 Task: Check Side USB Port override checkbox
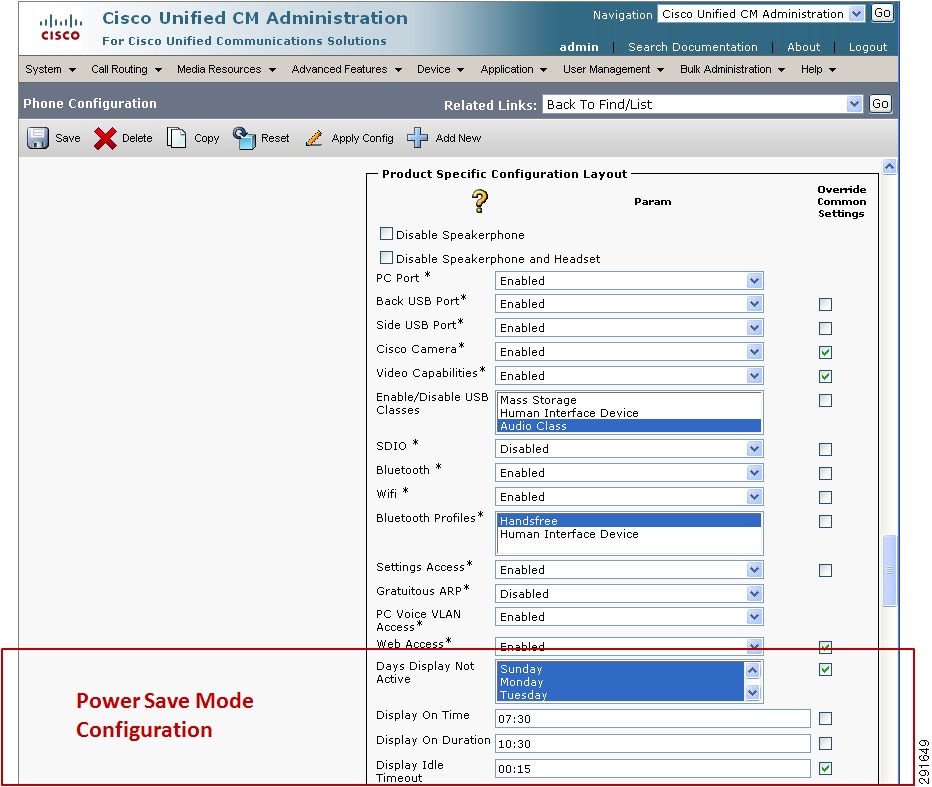tap(825, 328)
